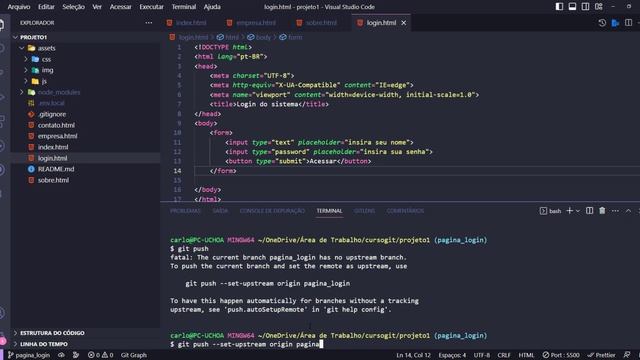
Task: Click the form breadcrumb item
Action: click(x=295, y=37)
